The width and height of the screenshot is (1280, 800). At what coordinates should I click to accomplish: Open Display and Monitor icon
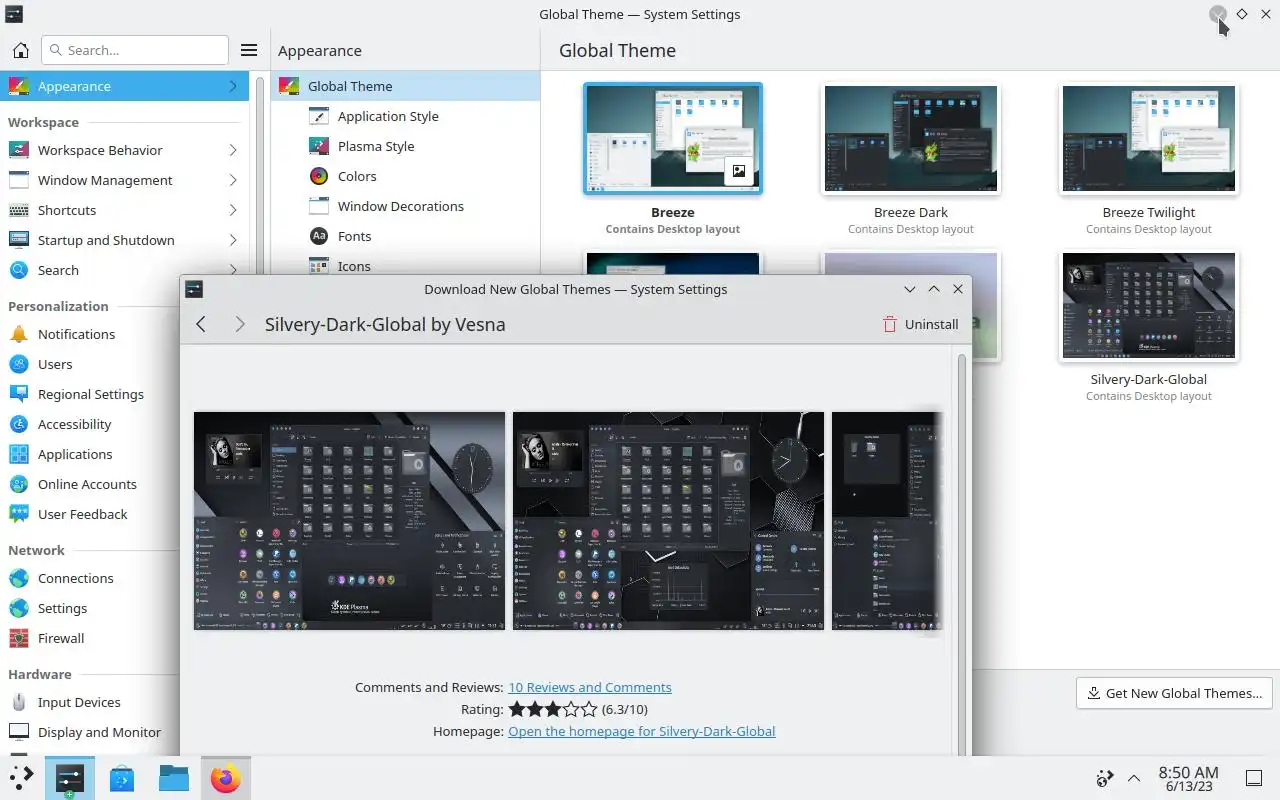point(19,732)
